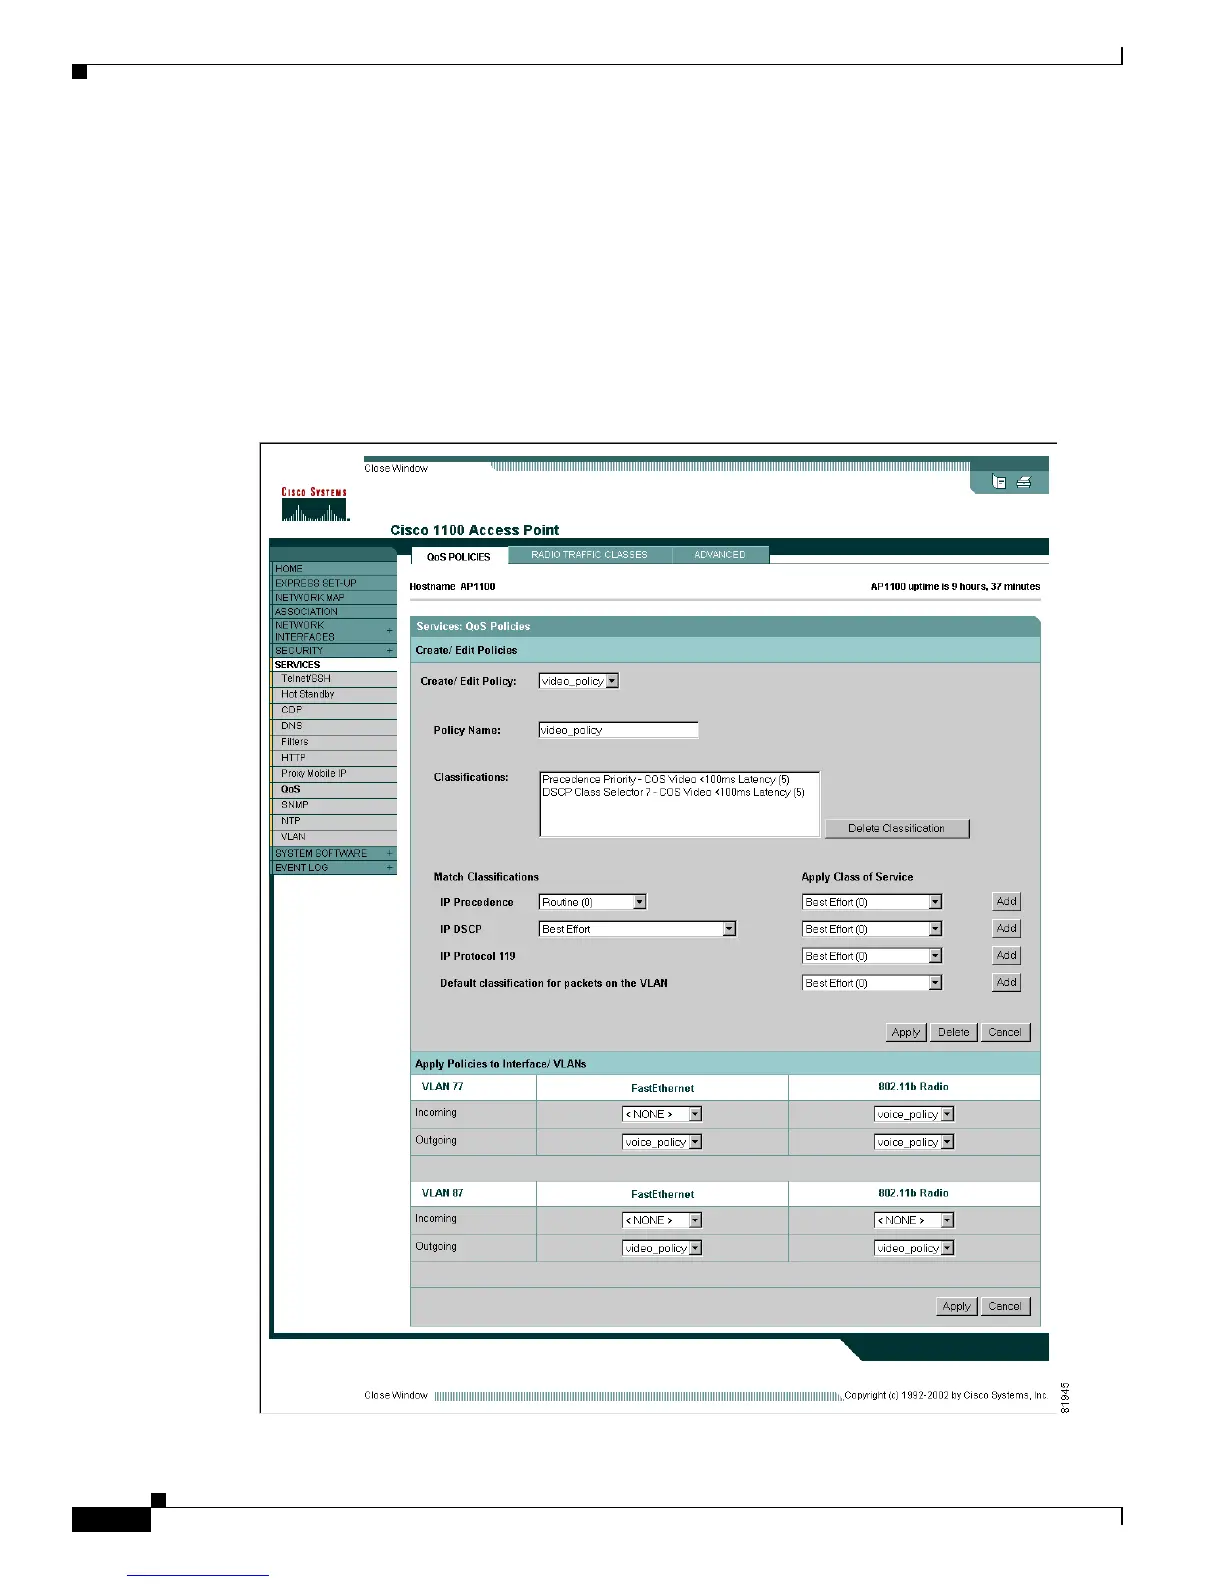Click the Policy Name input field
This screenshot has width=1224, height=1584.
click(618, 730)
